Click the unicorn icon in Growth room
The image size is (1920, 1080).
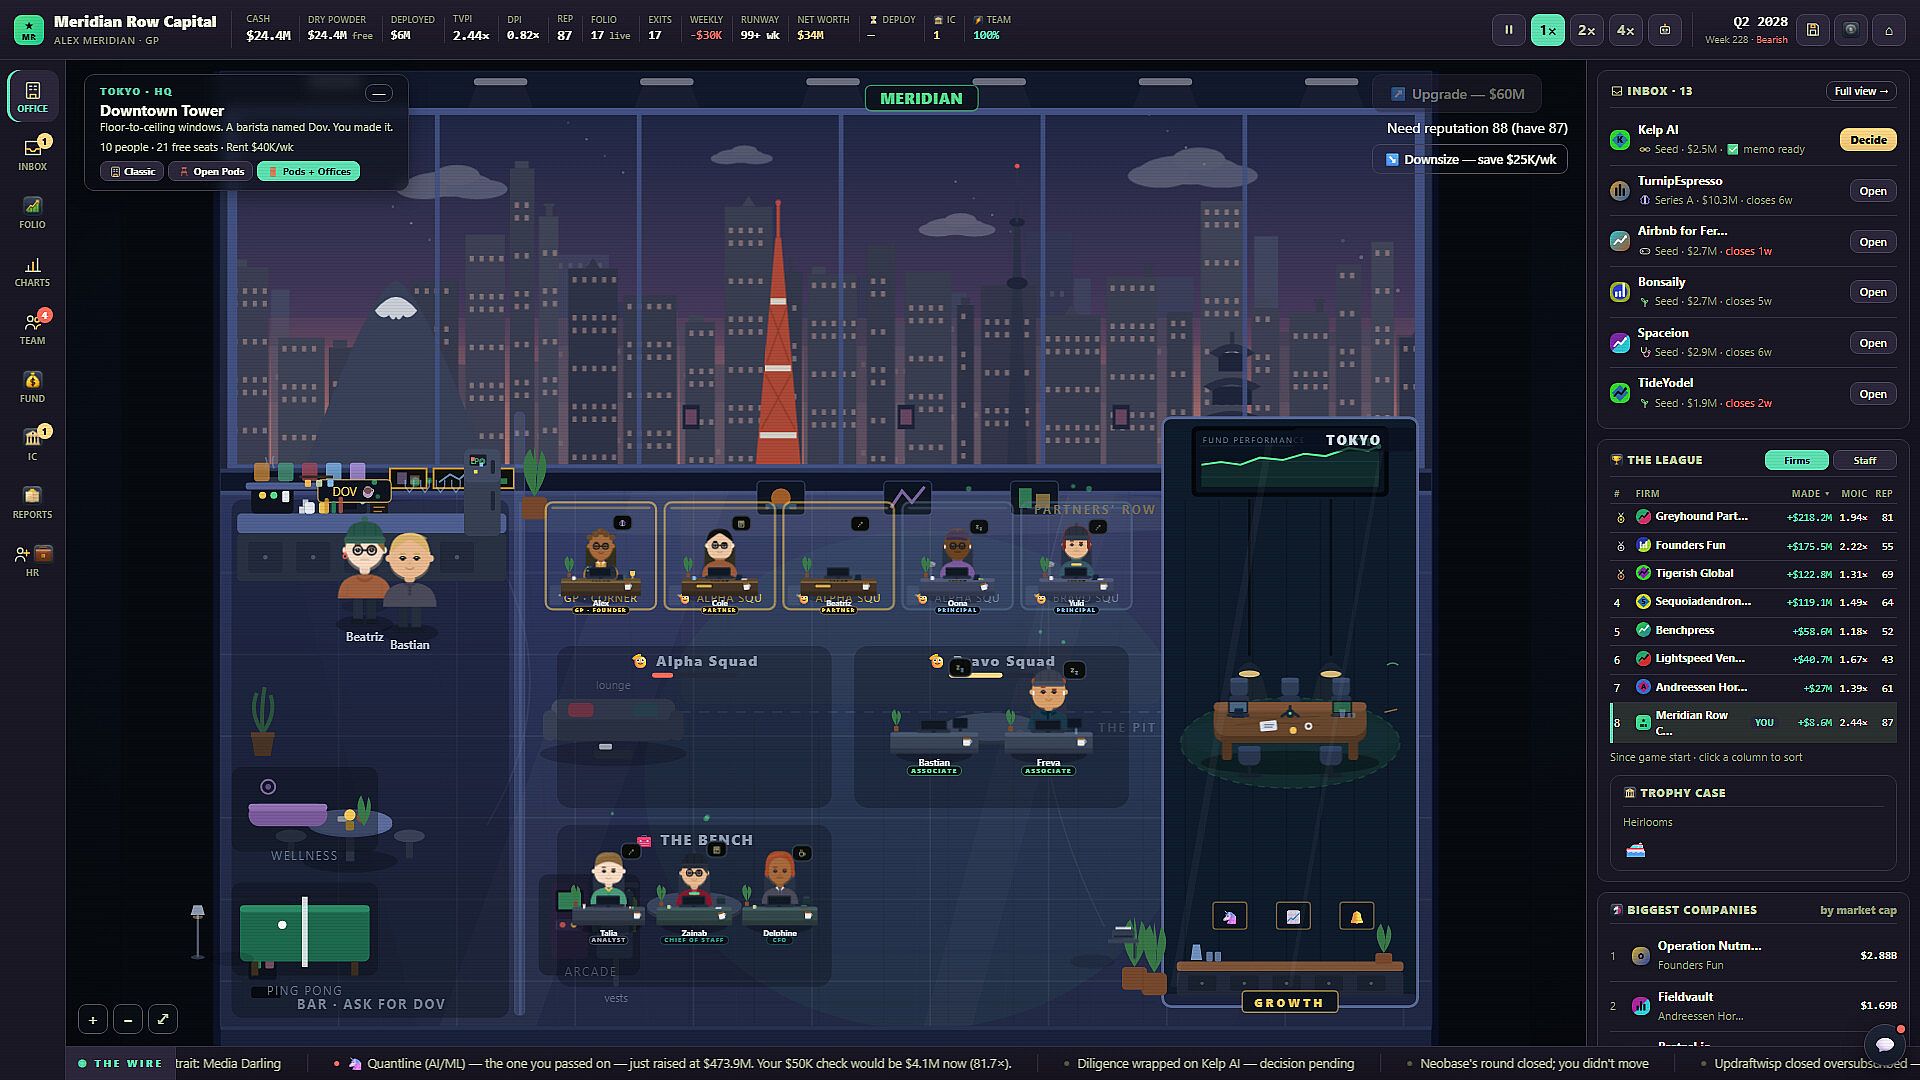[1229, 916]
